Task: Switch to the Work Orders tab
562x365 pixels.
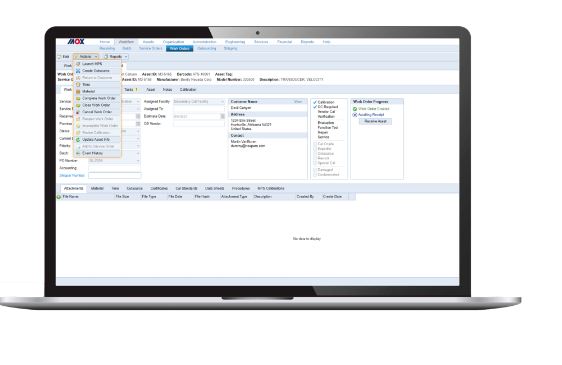Action: click(179, 48)
